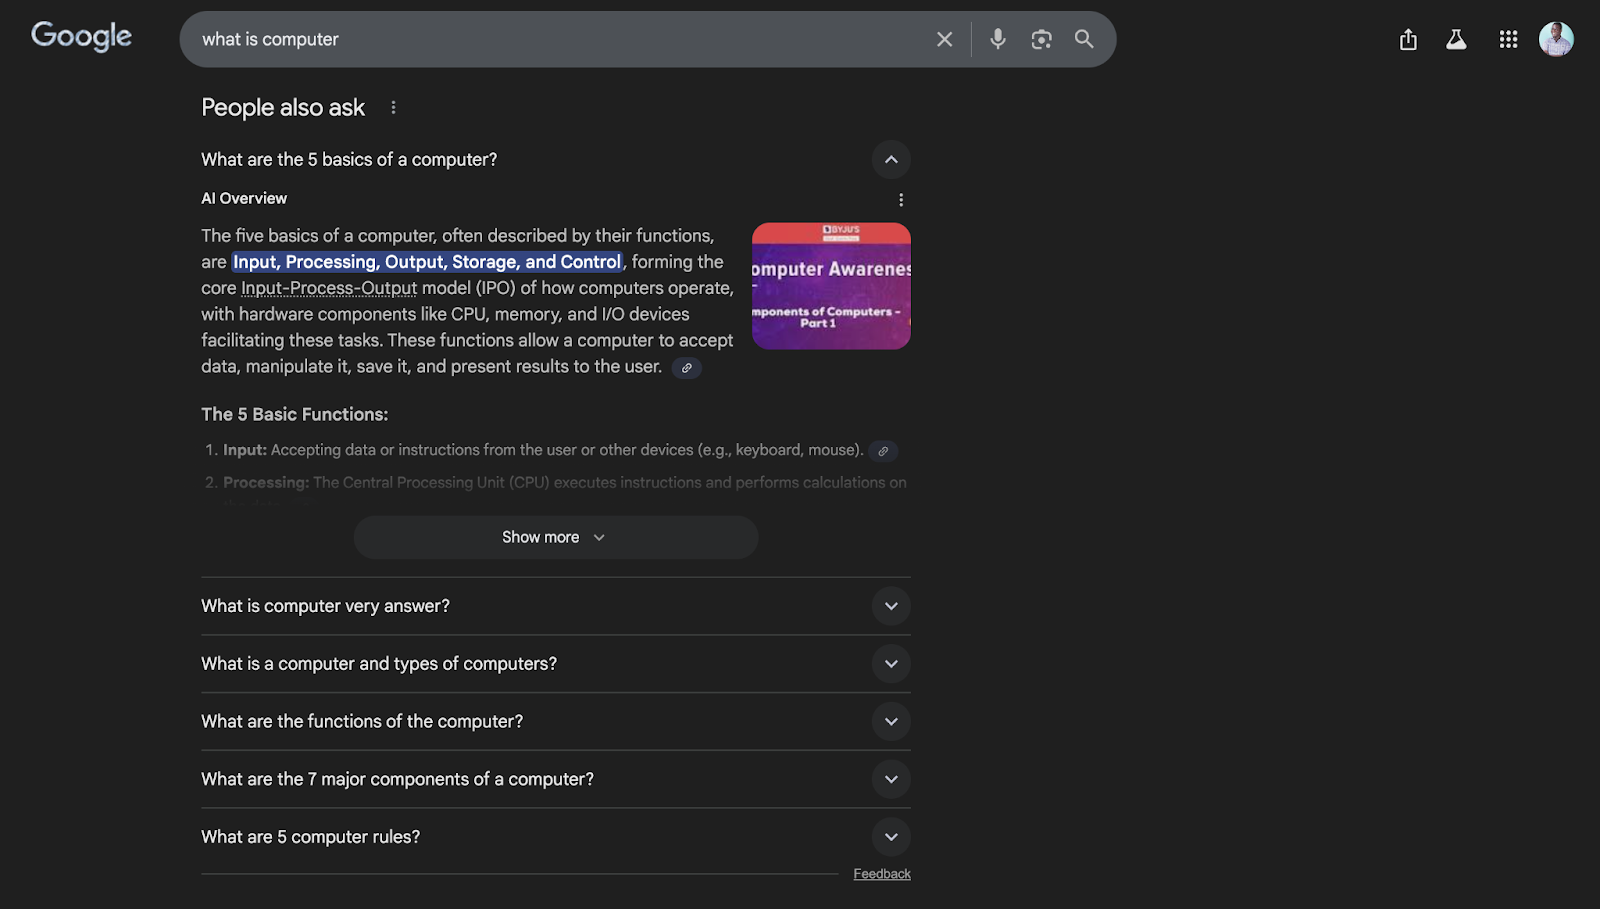Open the Google apps grid icon

(x=1507, y=39)
